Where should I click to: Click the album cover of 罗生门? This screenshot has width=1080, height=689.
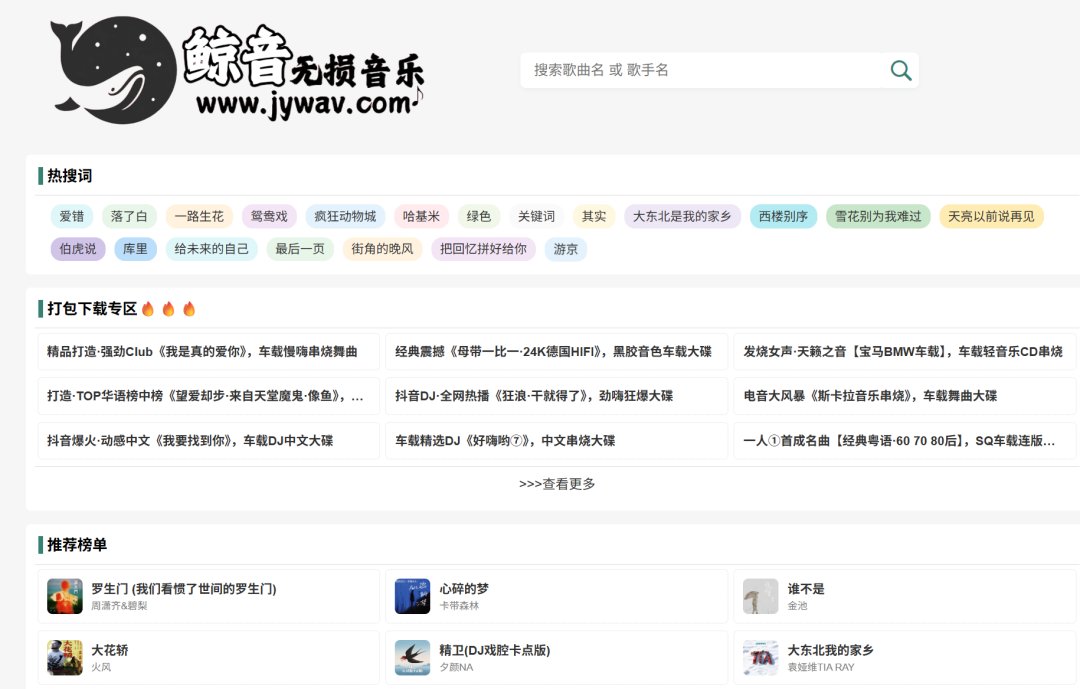click(x=64, y=597)
